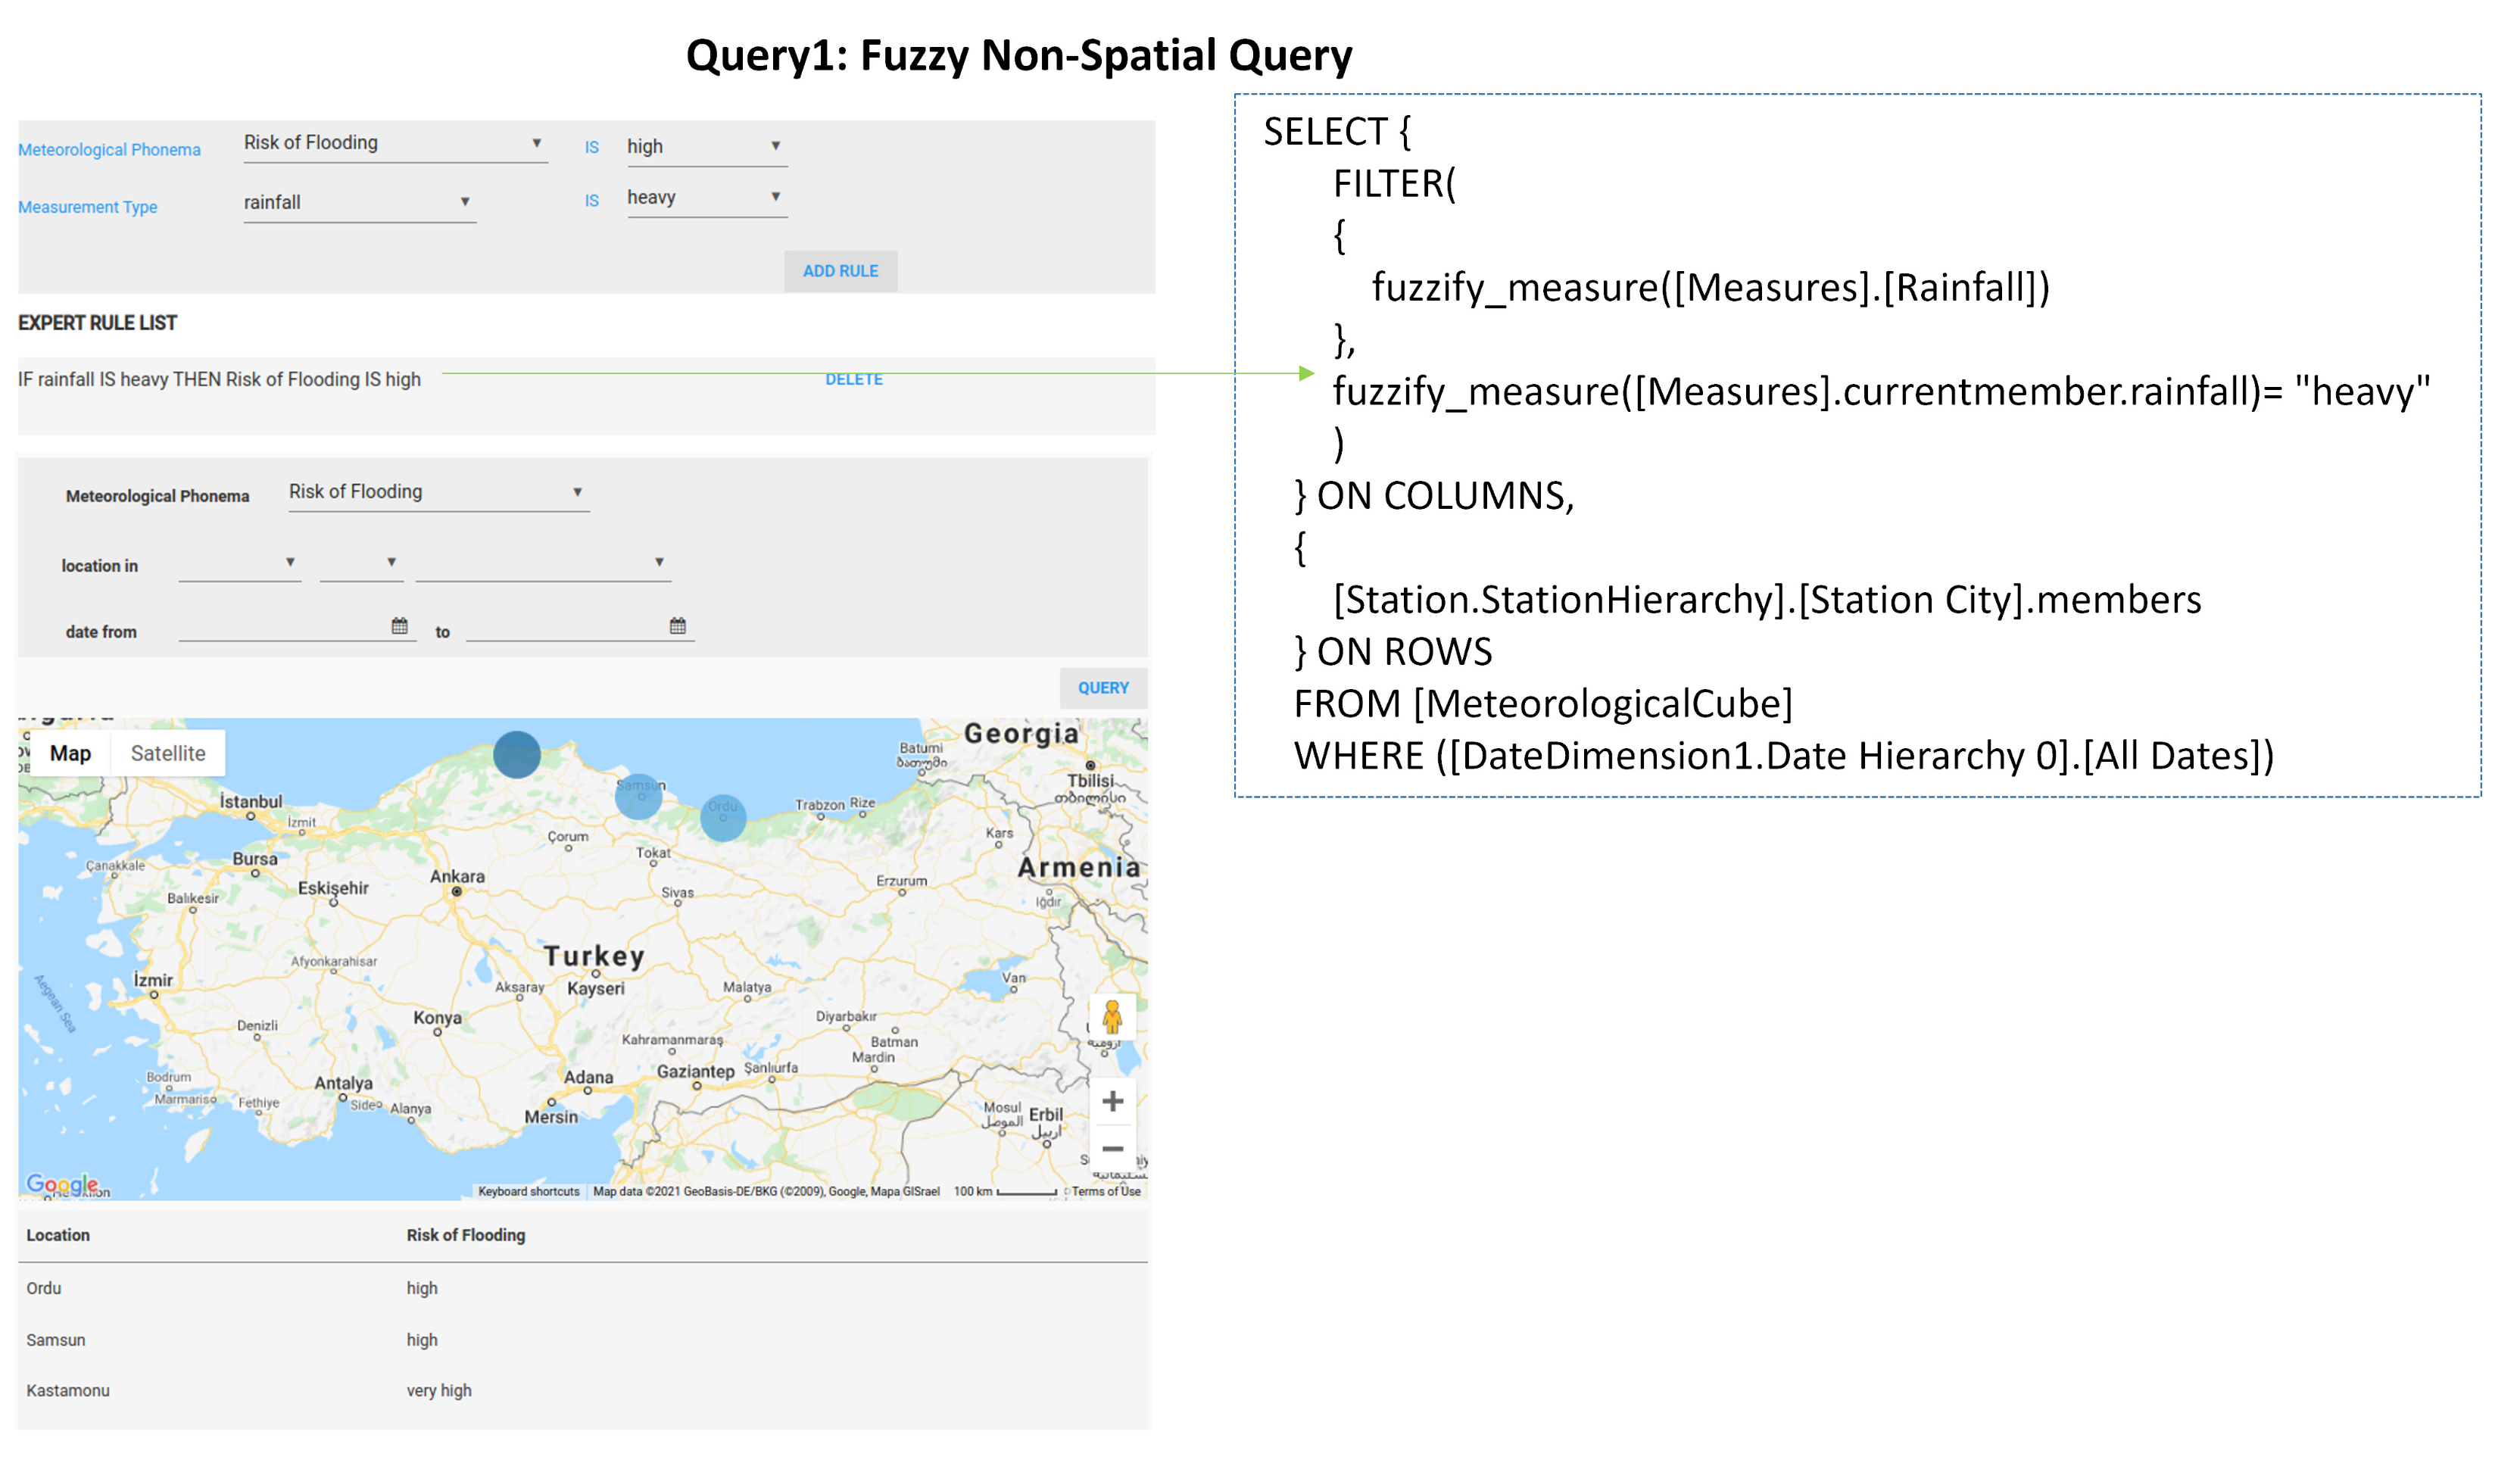Zoom out on the map
This screenshot has width=2520, height=1463.
(1112, 1149)
